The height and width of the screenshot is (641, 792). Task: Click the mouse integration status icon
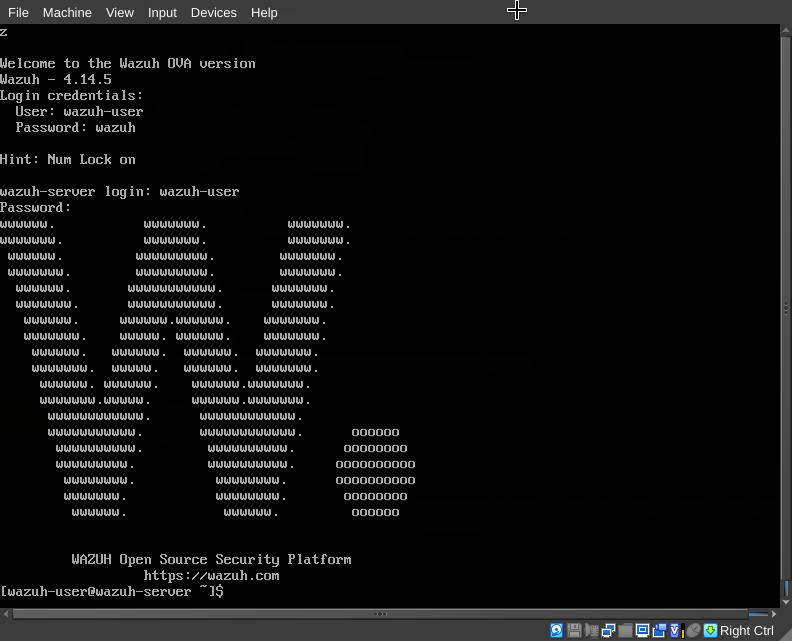click(x=694, y=630)
